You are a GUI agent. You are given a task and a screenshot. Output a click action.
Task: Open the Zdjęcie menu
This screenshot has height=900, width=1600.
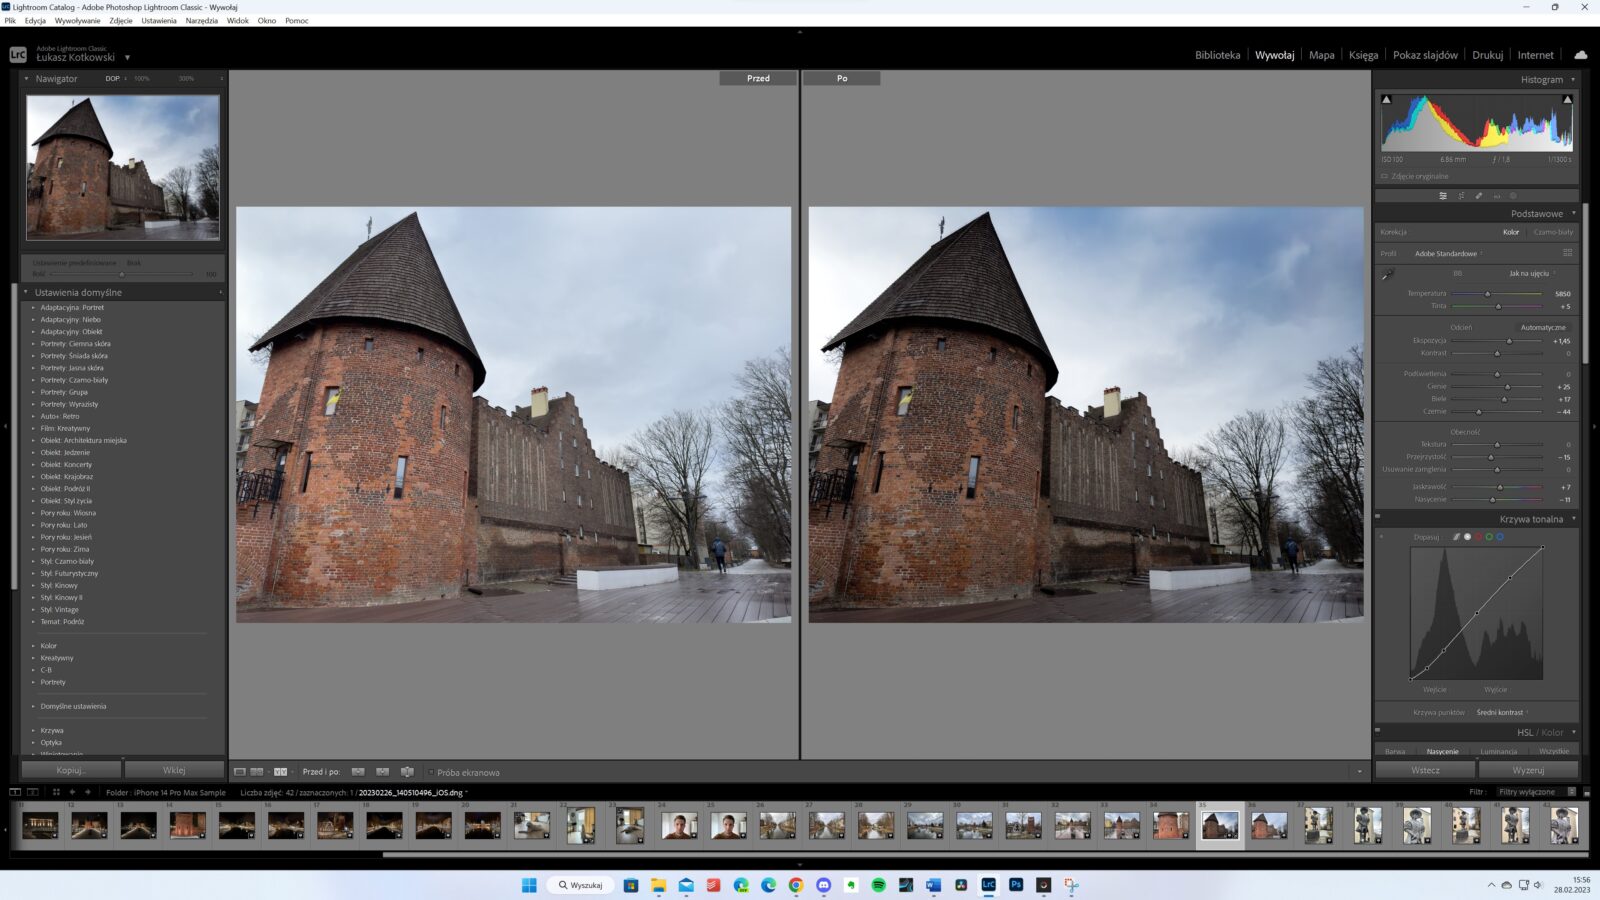pos(120,20)
